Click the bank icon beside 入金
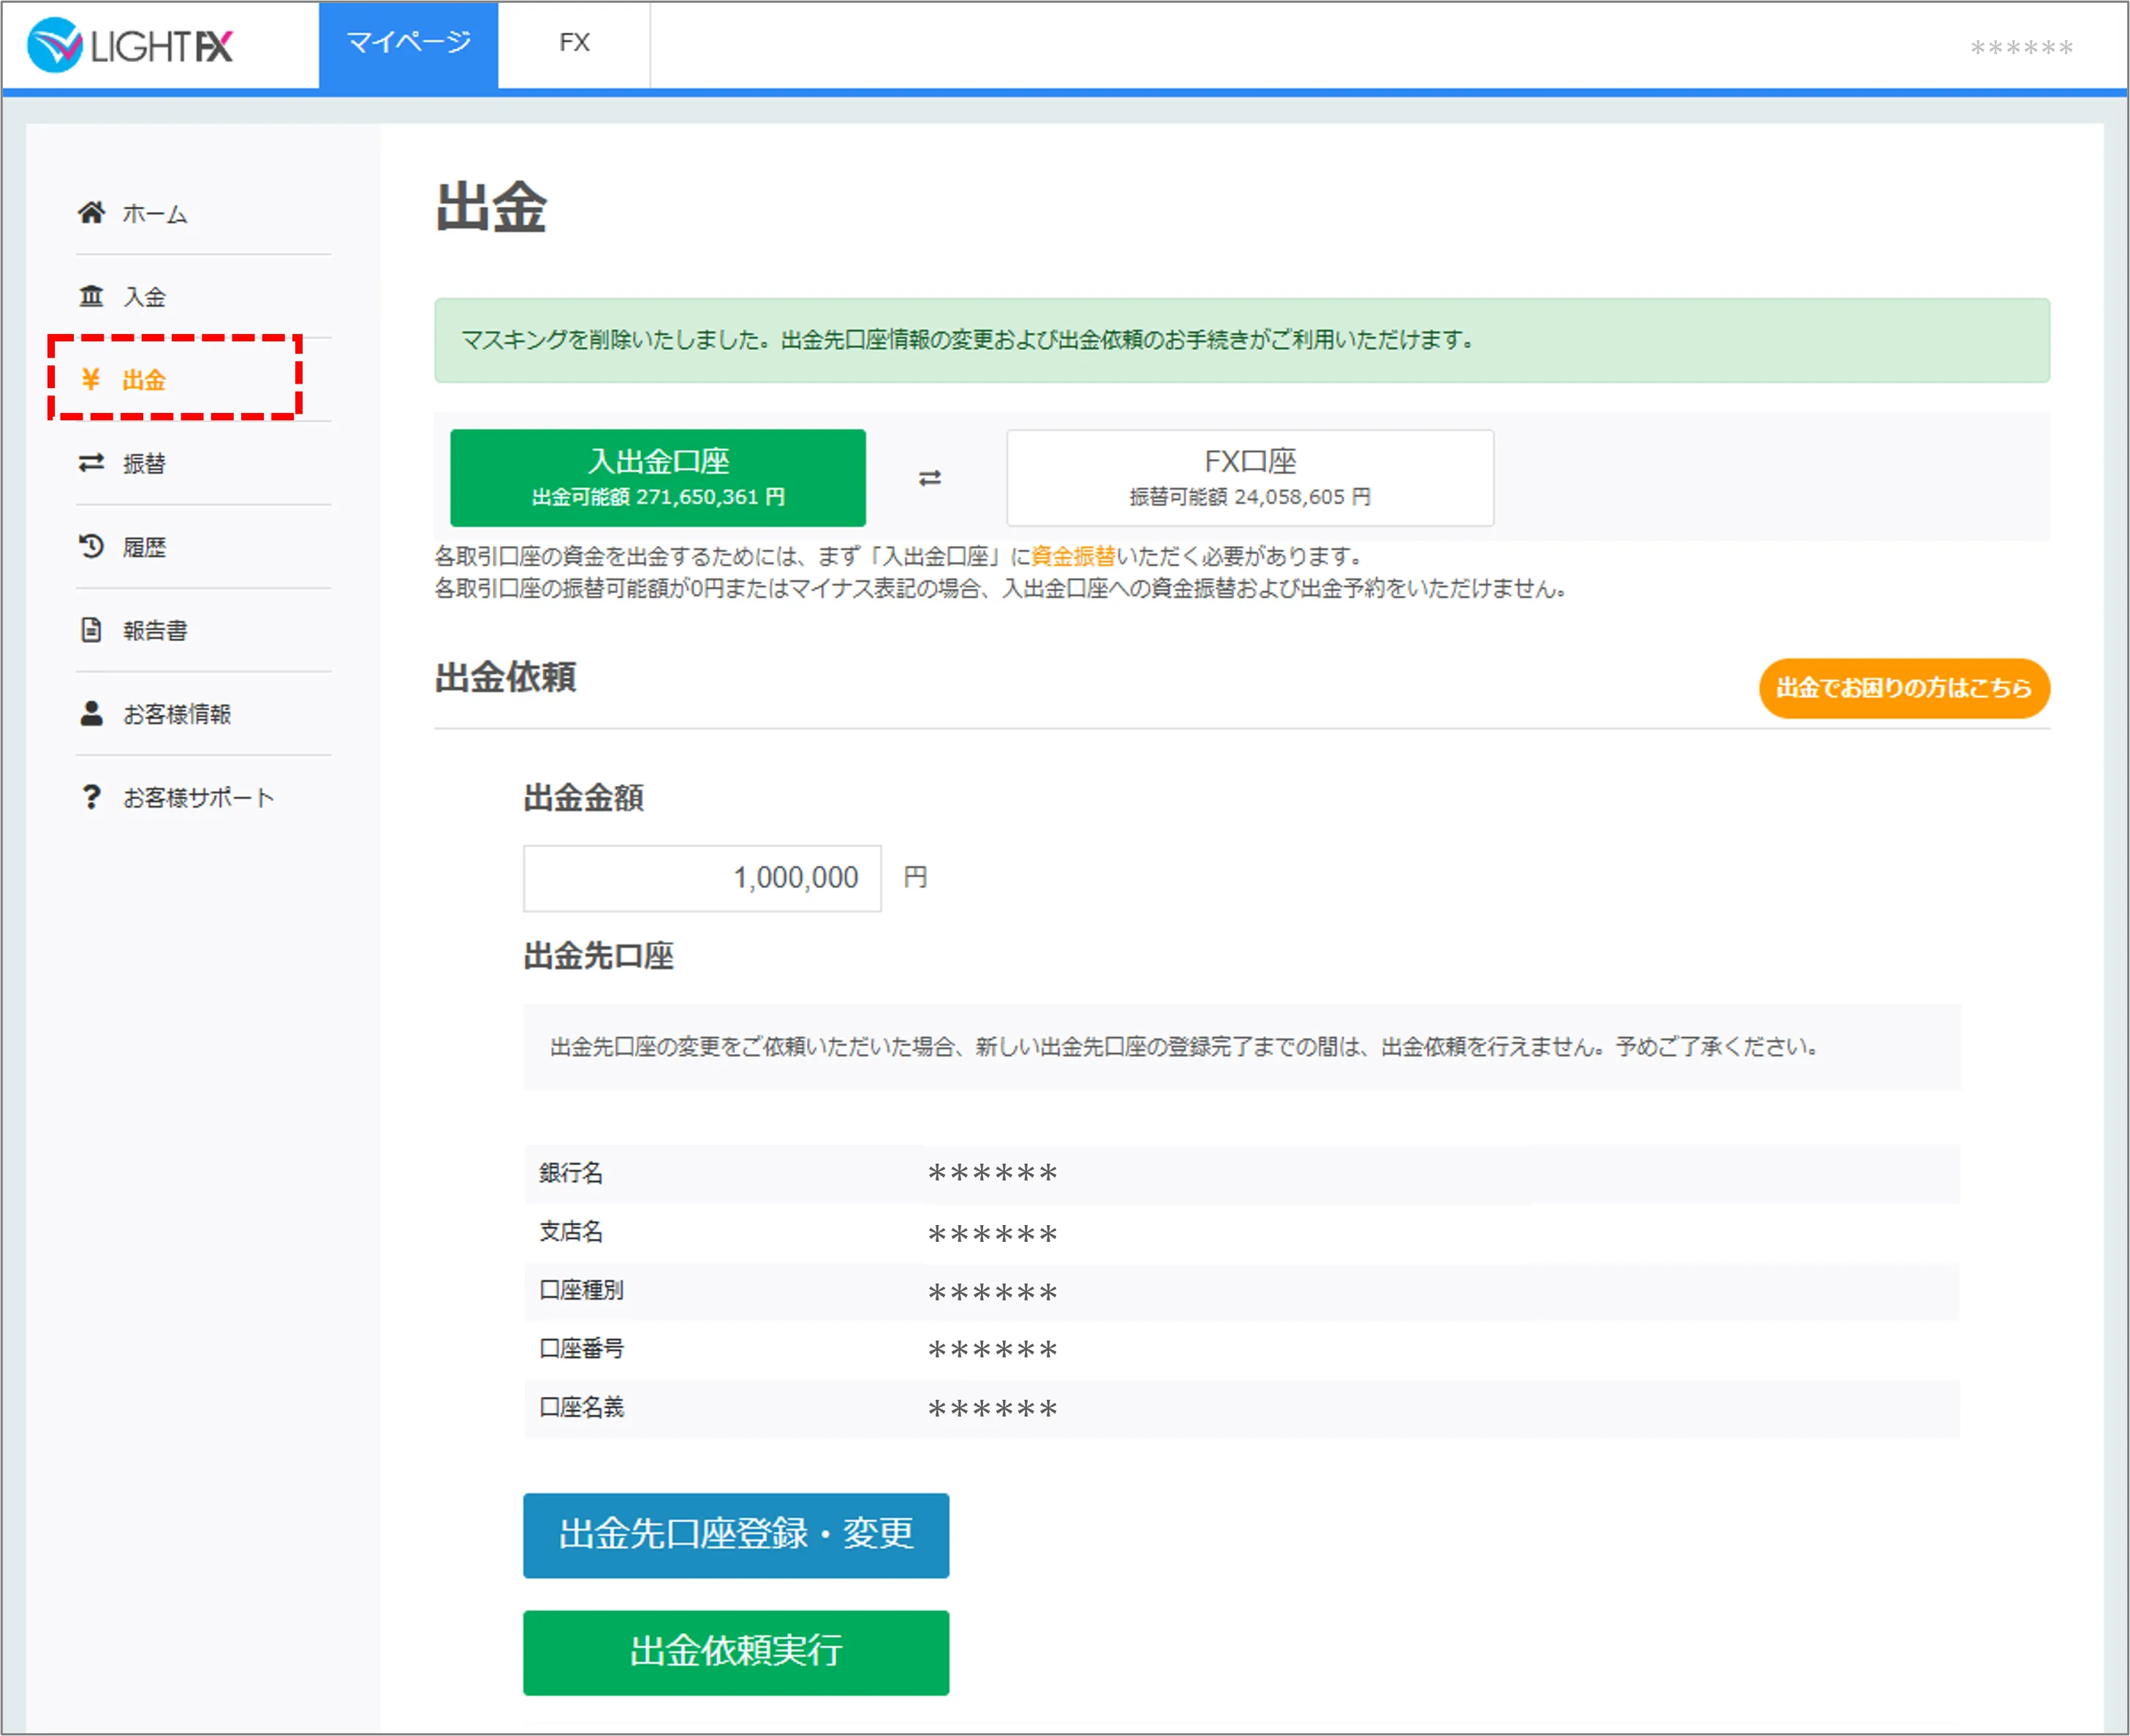 [91, 296]
